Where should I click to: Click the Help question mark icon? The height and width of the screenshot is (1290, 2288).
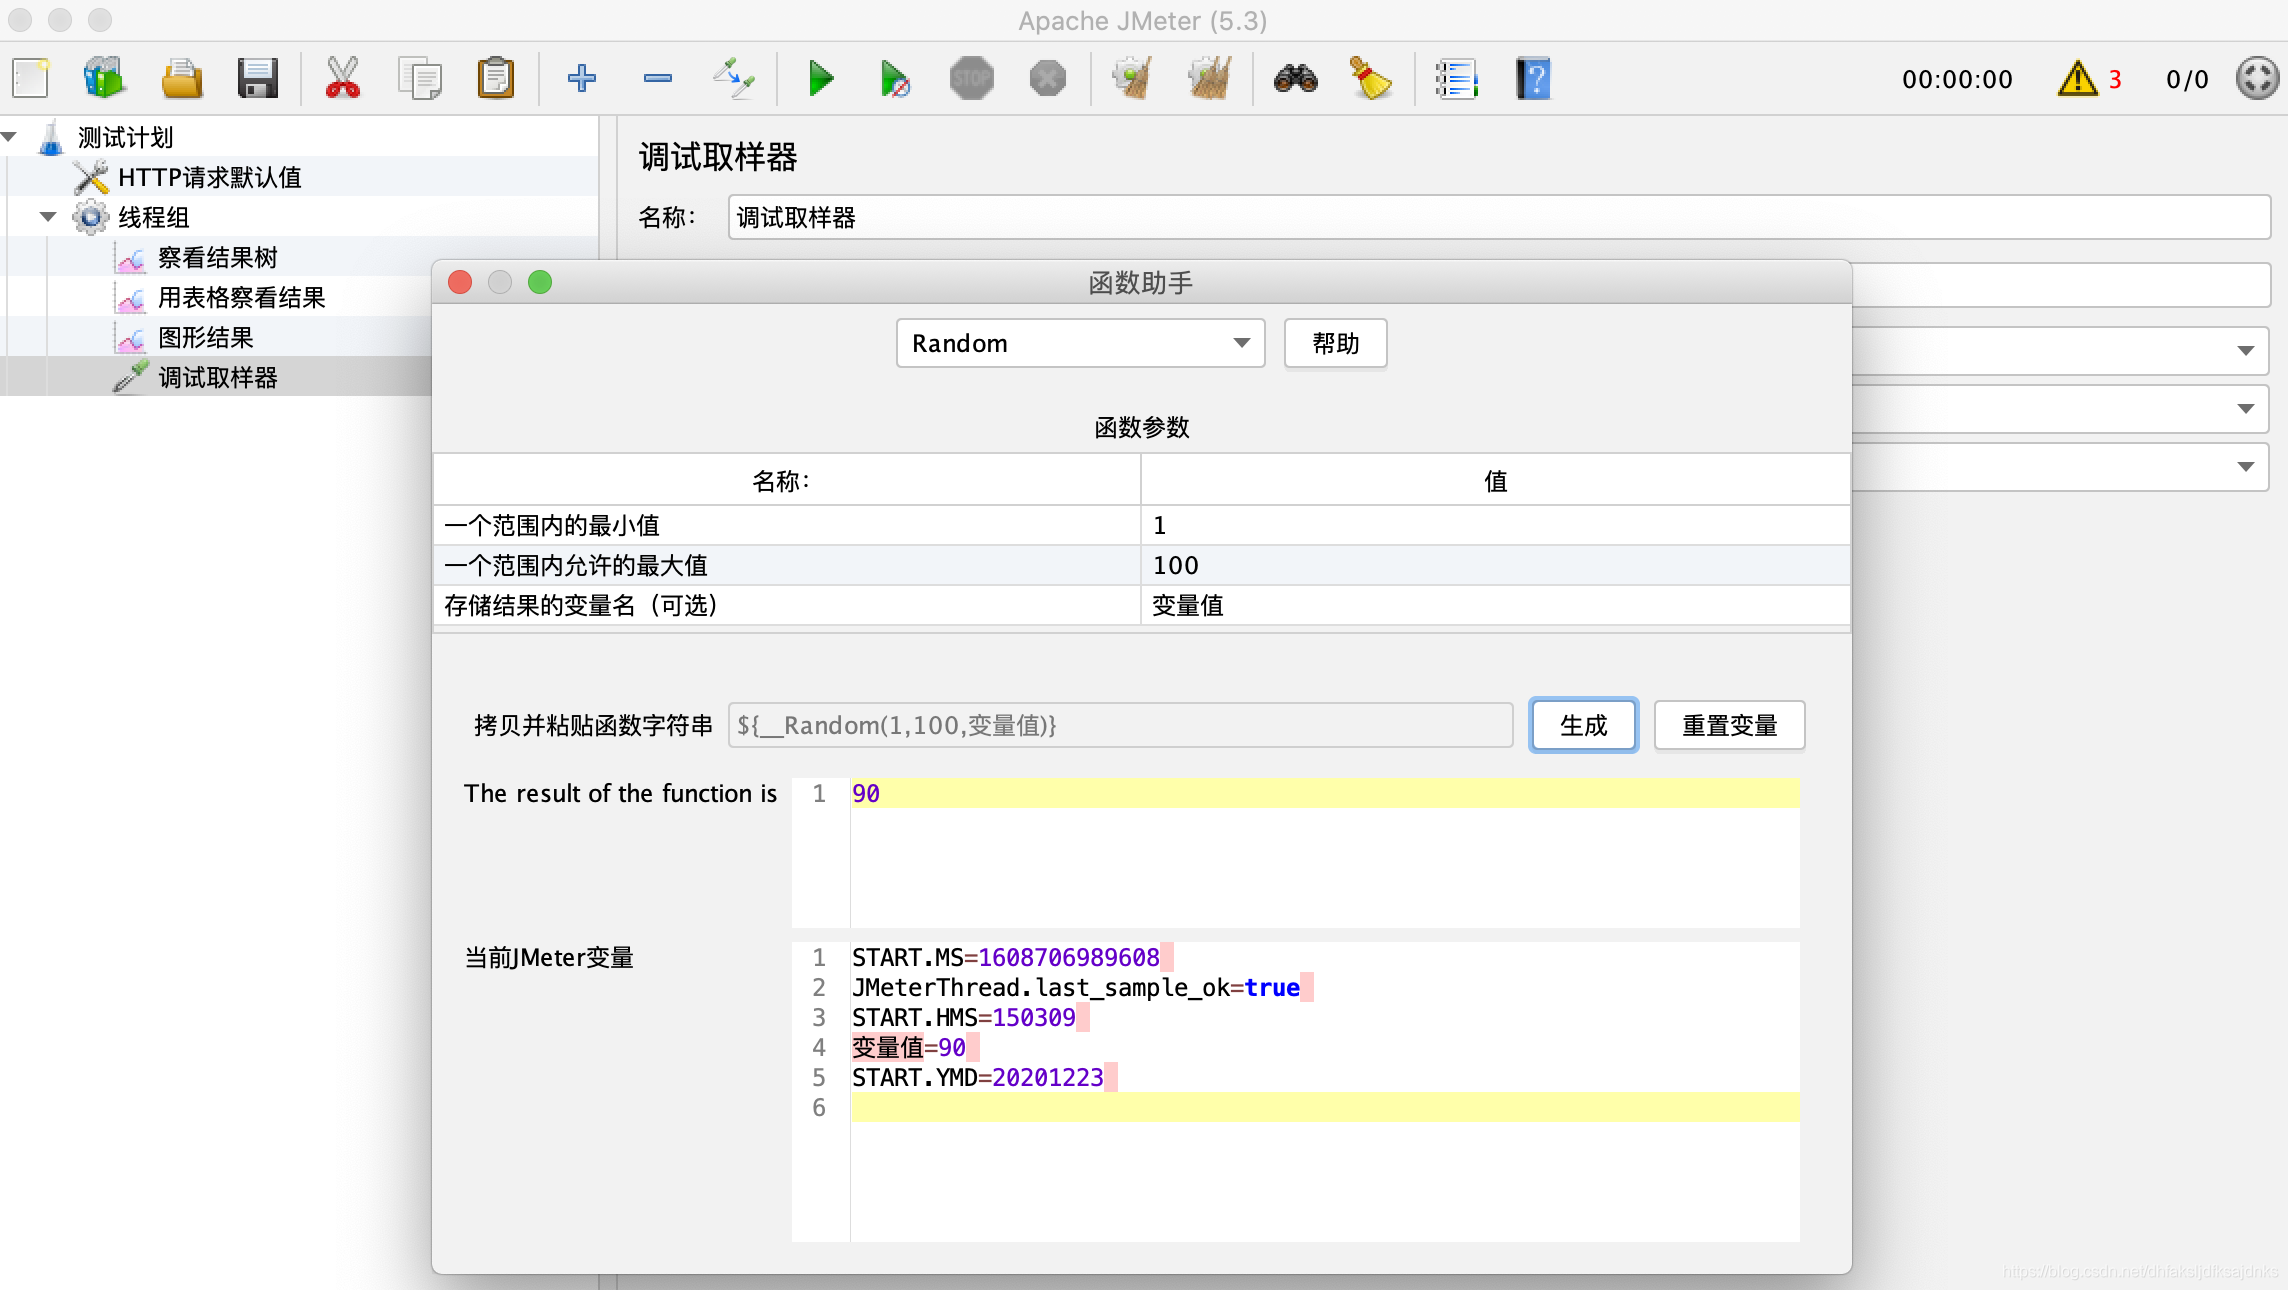coord(1532,78)
